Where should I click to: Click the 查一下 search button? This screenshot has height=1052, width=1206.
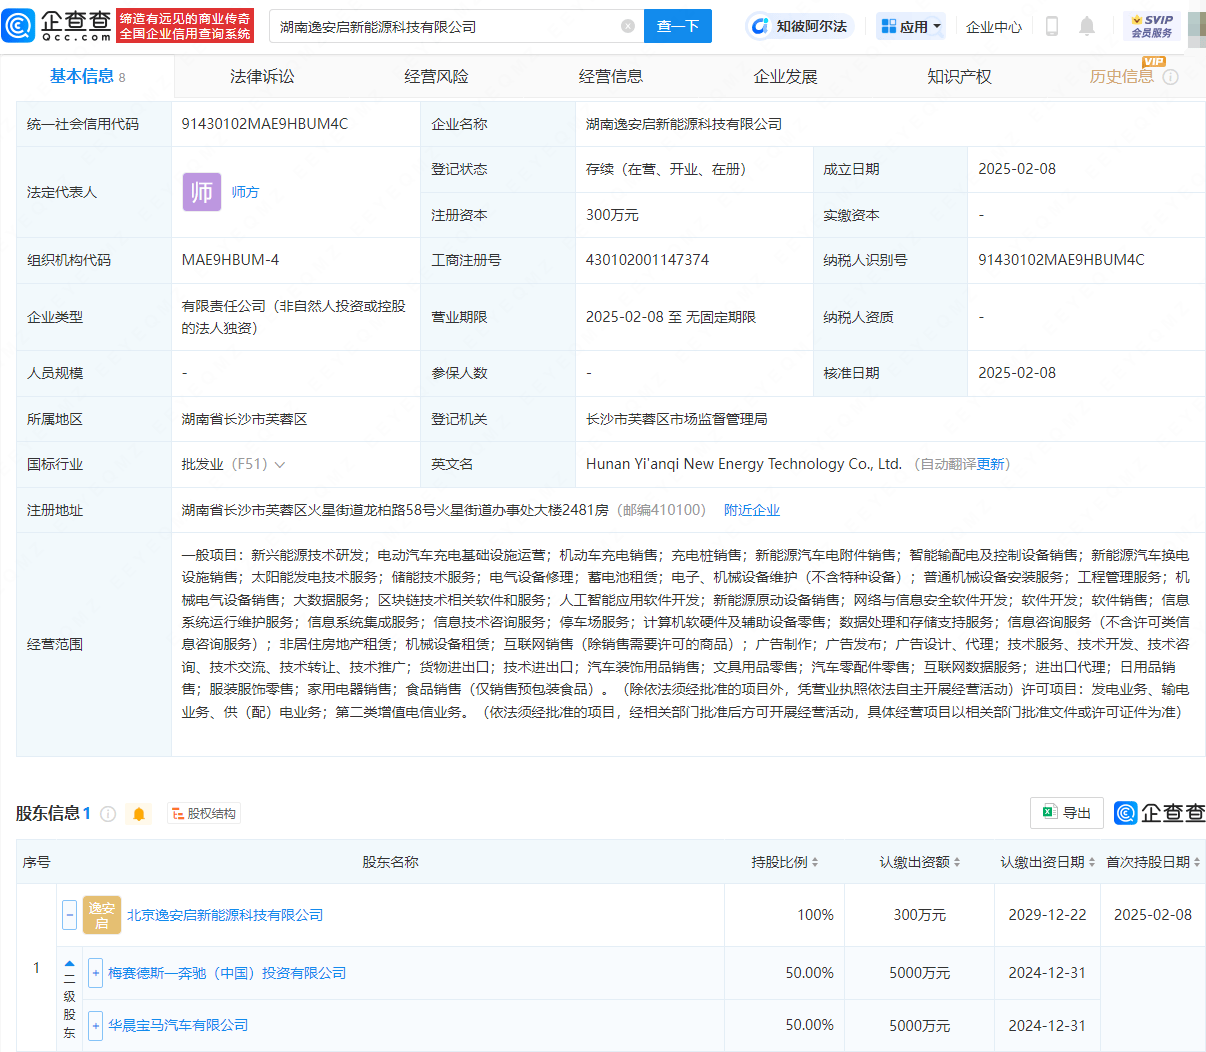point(678,26)
